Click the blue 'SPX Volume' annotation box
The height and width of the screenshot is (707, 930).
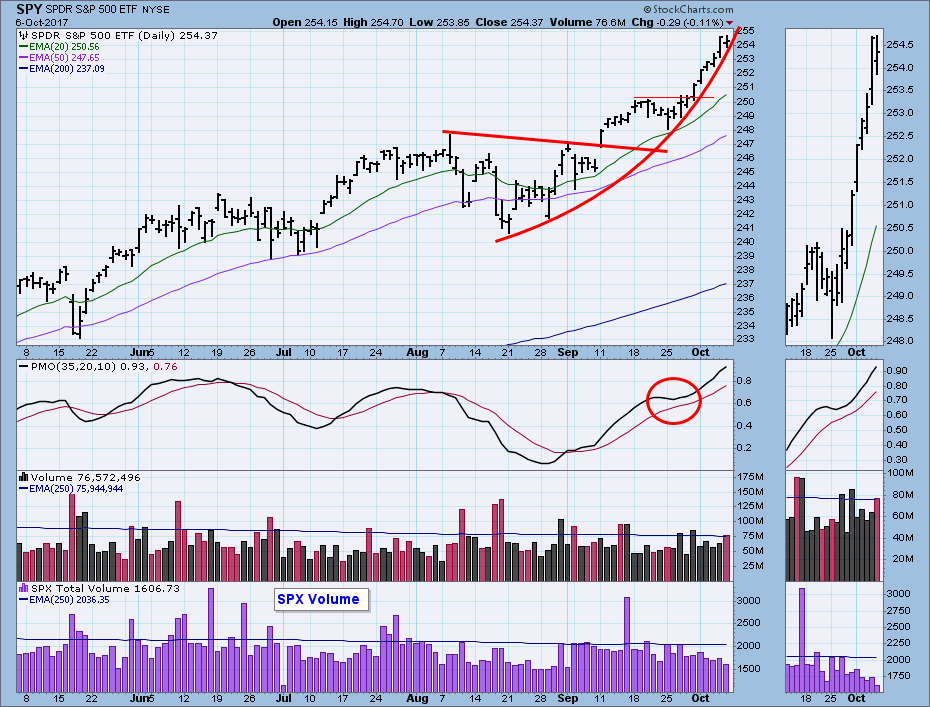coord(319,599)
